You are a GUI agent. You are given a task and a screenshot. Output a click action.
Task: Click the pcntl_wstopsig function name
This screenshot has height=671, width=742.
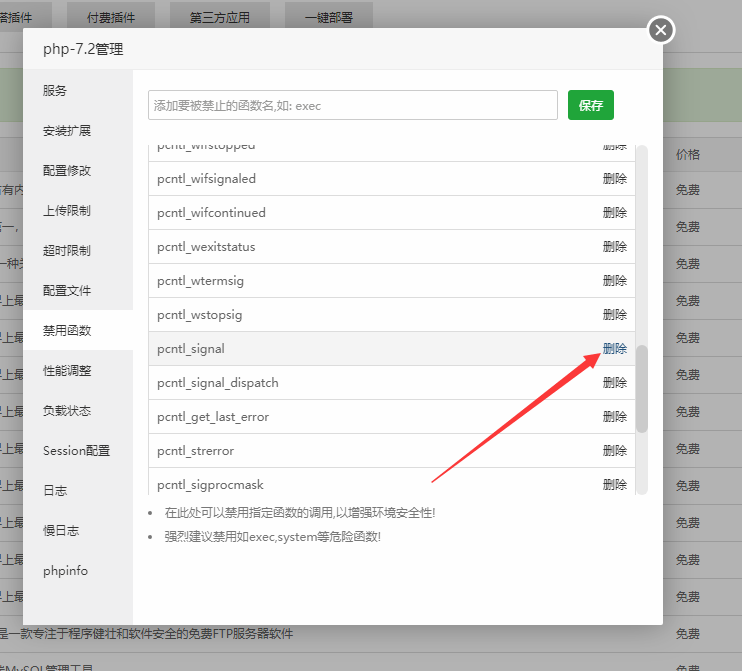[199, 315]
